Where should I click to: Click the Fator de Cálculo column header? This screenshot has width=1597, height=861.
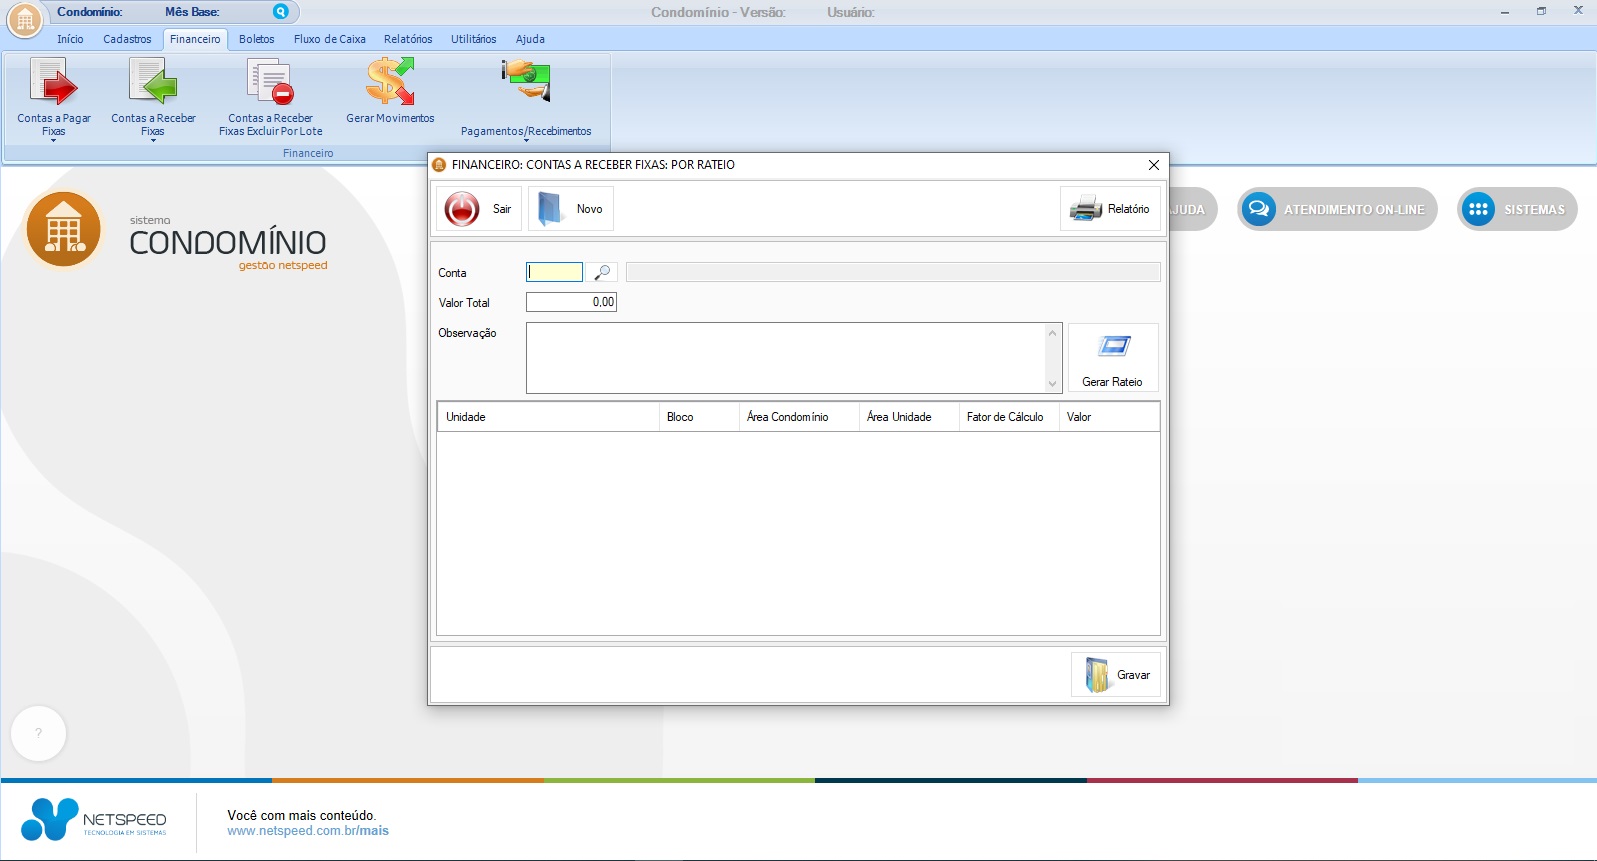[1009, 417]
